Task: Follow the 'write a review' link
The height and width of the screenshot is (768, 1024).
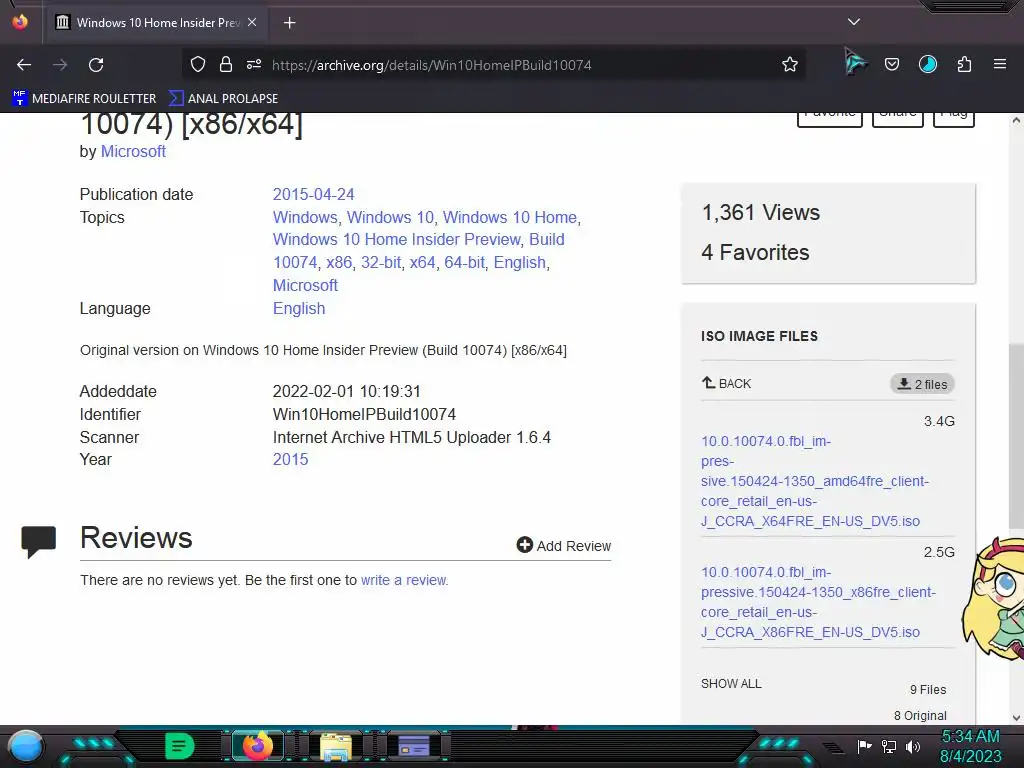Action: click(404, 580)
